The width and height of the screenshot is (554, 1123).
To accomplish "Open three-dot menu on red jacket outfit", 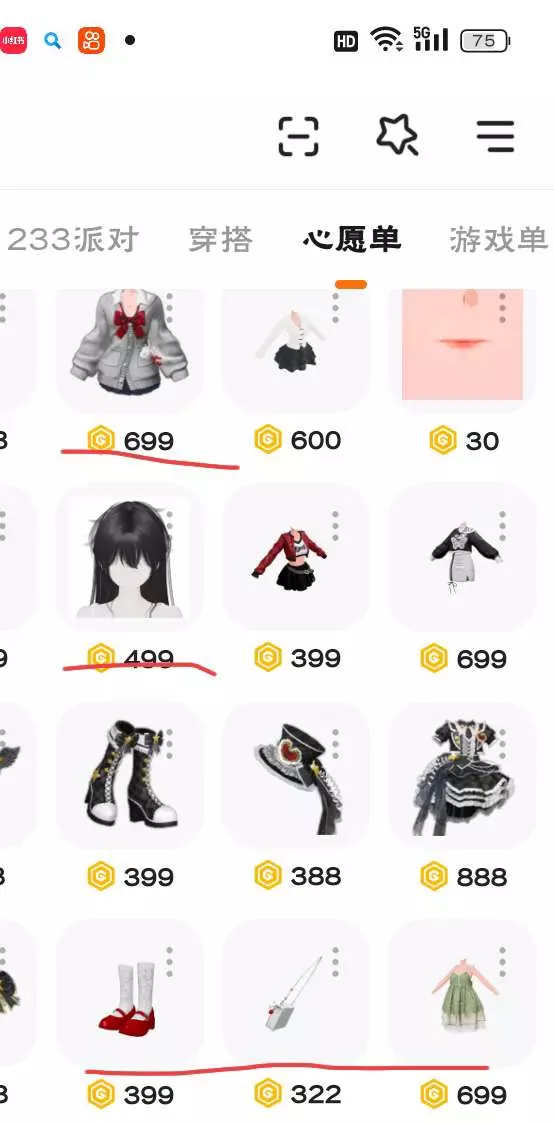I will tap(336, 525).
